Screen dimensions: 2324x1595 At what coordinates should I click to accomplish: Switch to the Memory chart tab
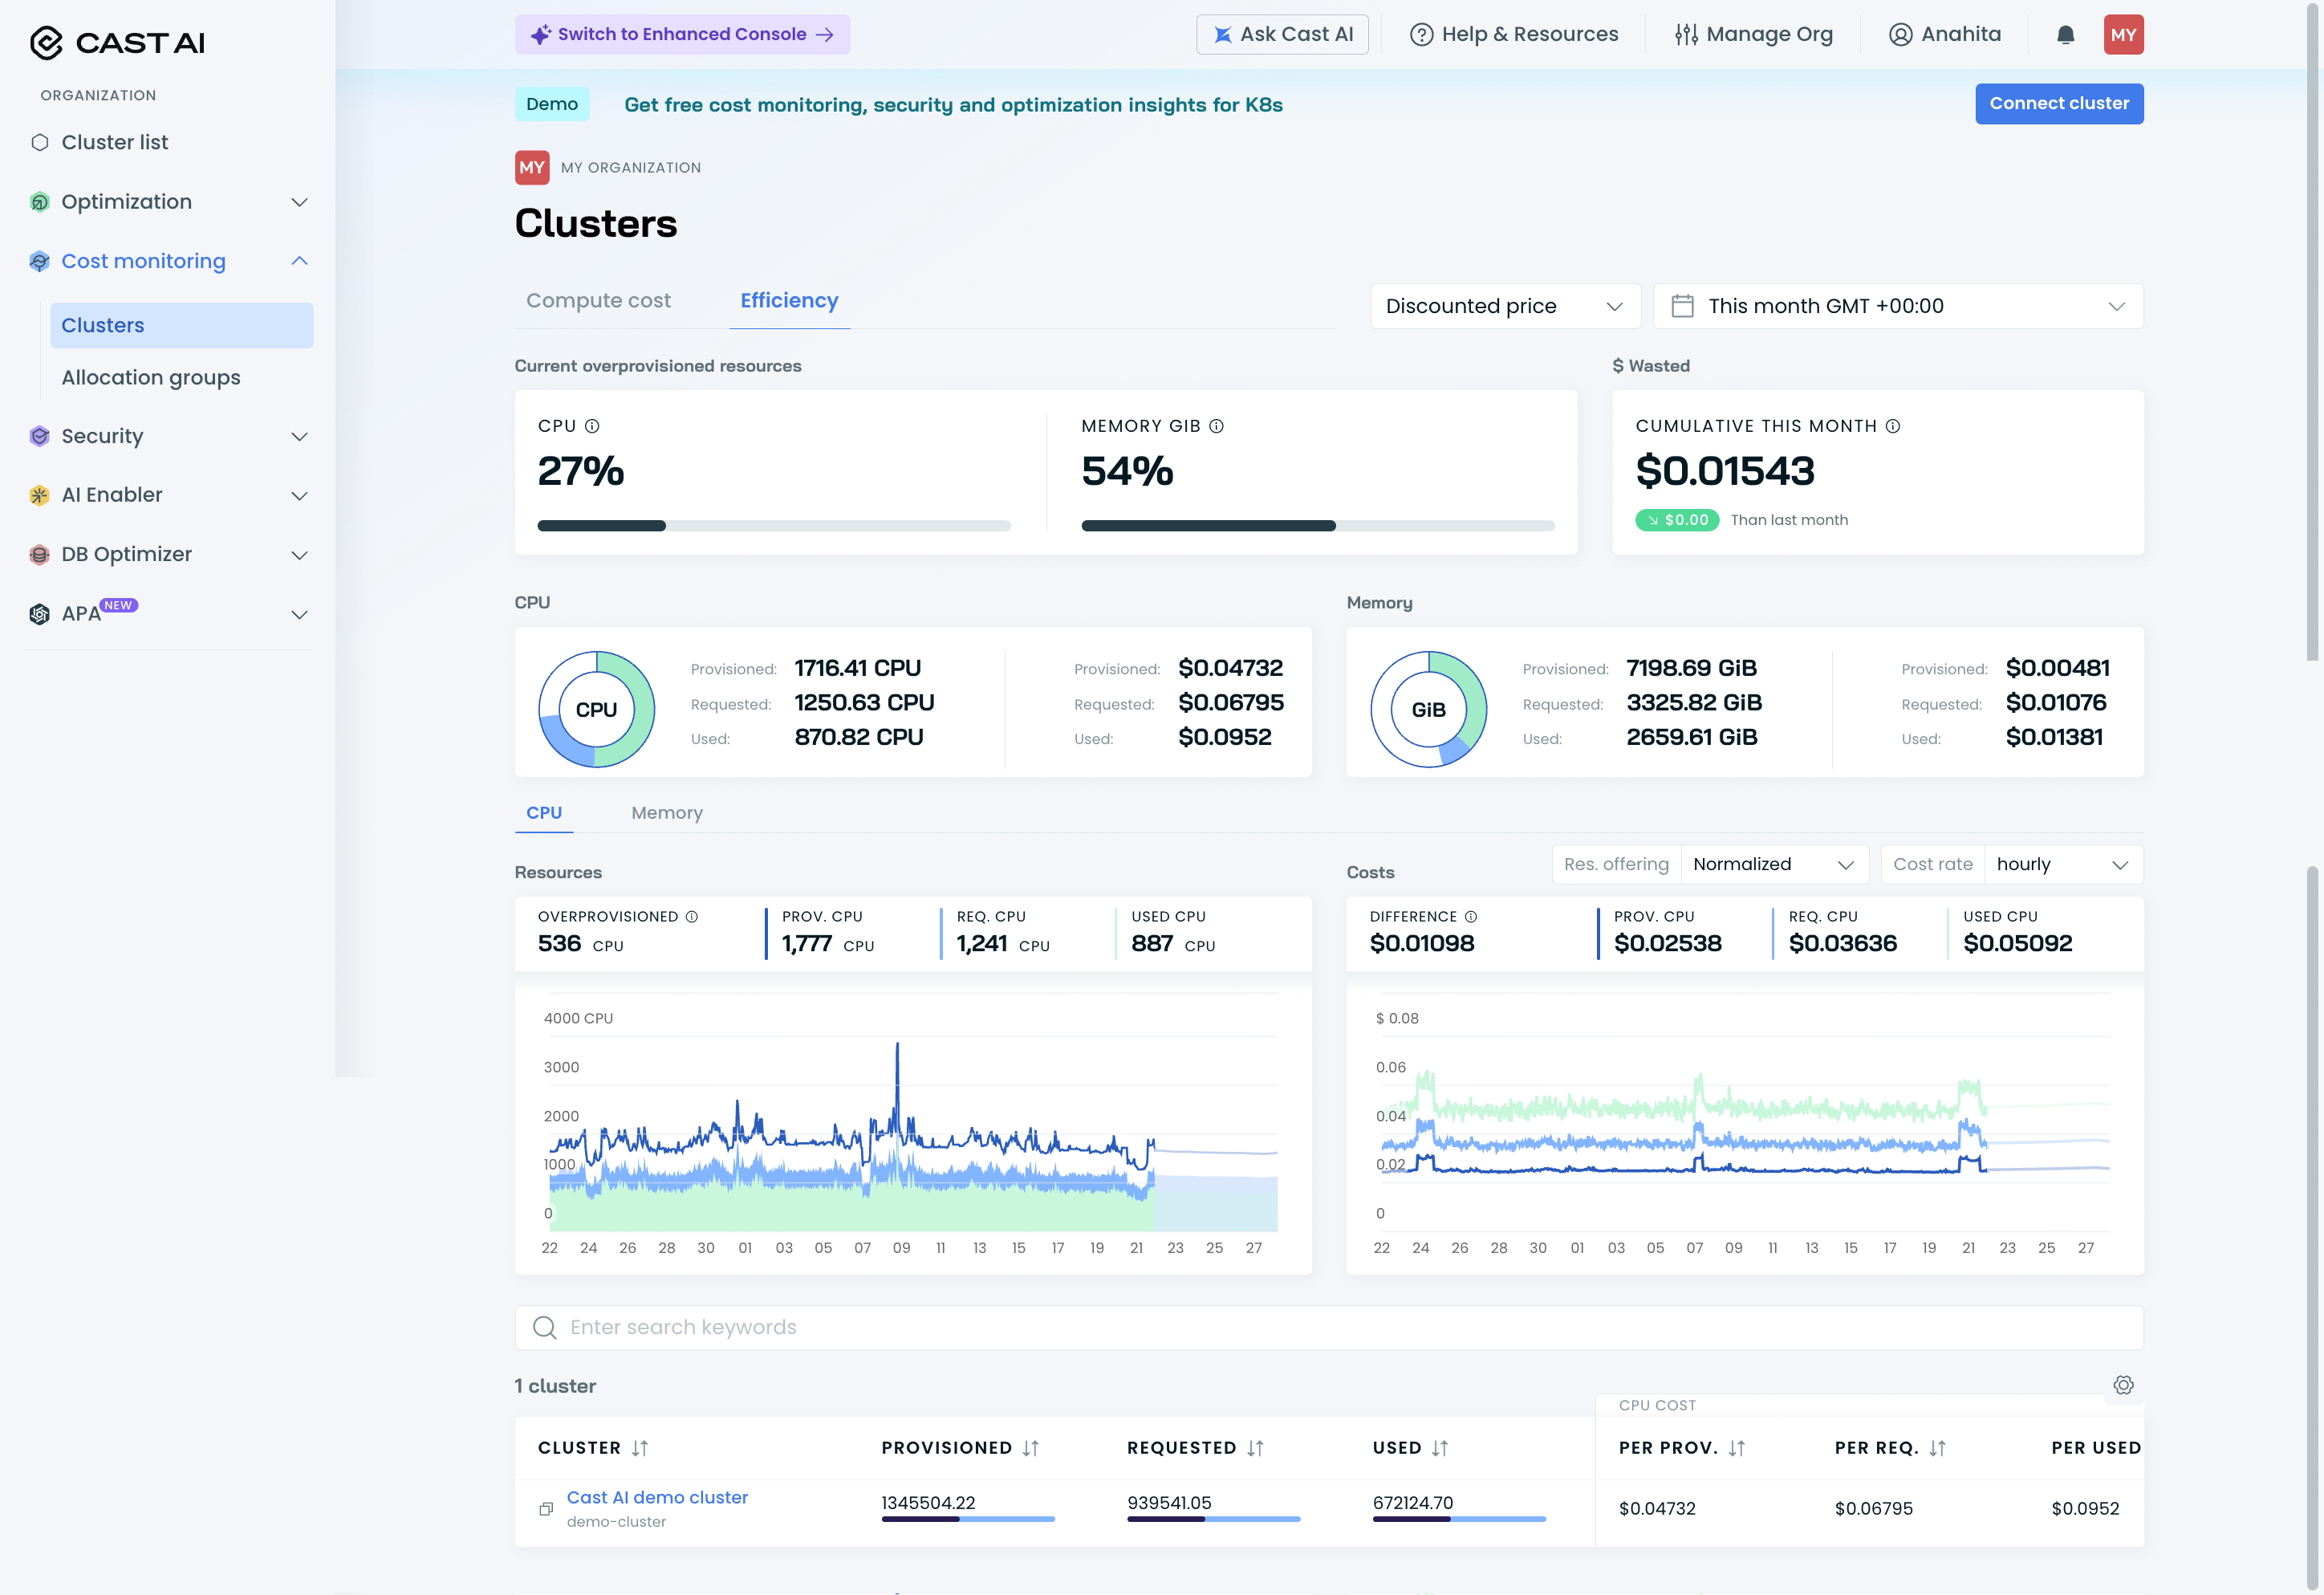click(x=667, y=813)
